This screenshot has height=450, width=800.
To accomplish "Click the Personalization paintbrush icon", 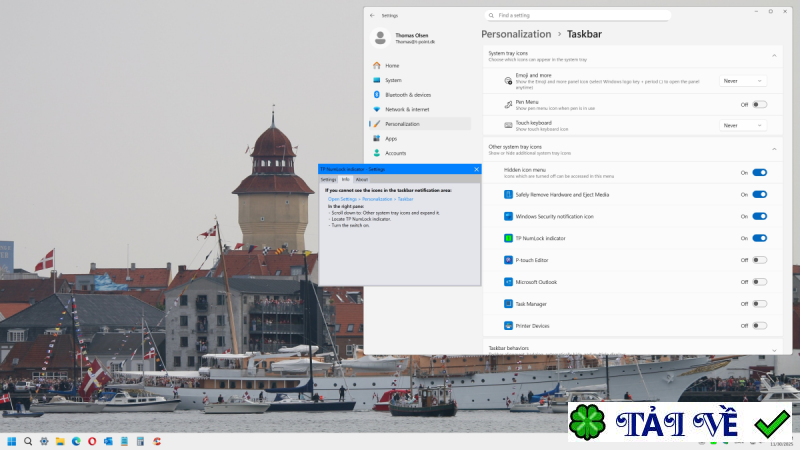I will 377,123.
